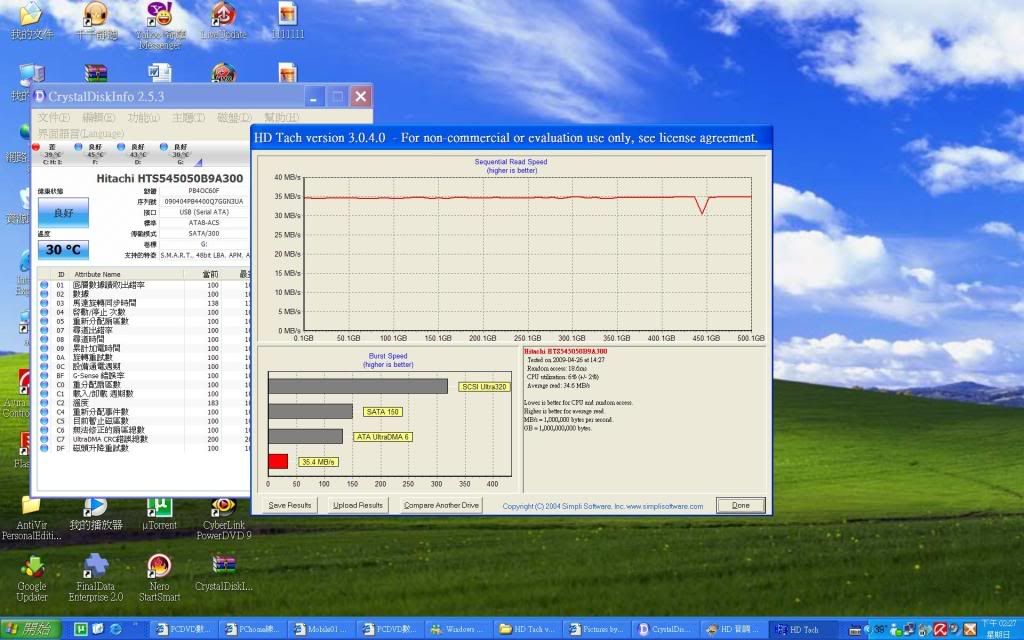Select the G-Sense SMART attribute row

[144, 376]
